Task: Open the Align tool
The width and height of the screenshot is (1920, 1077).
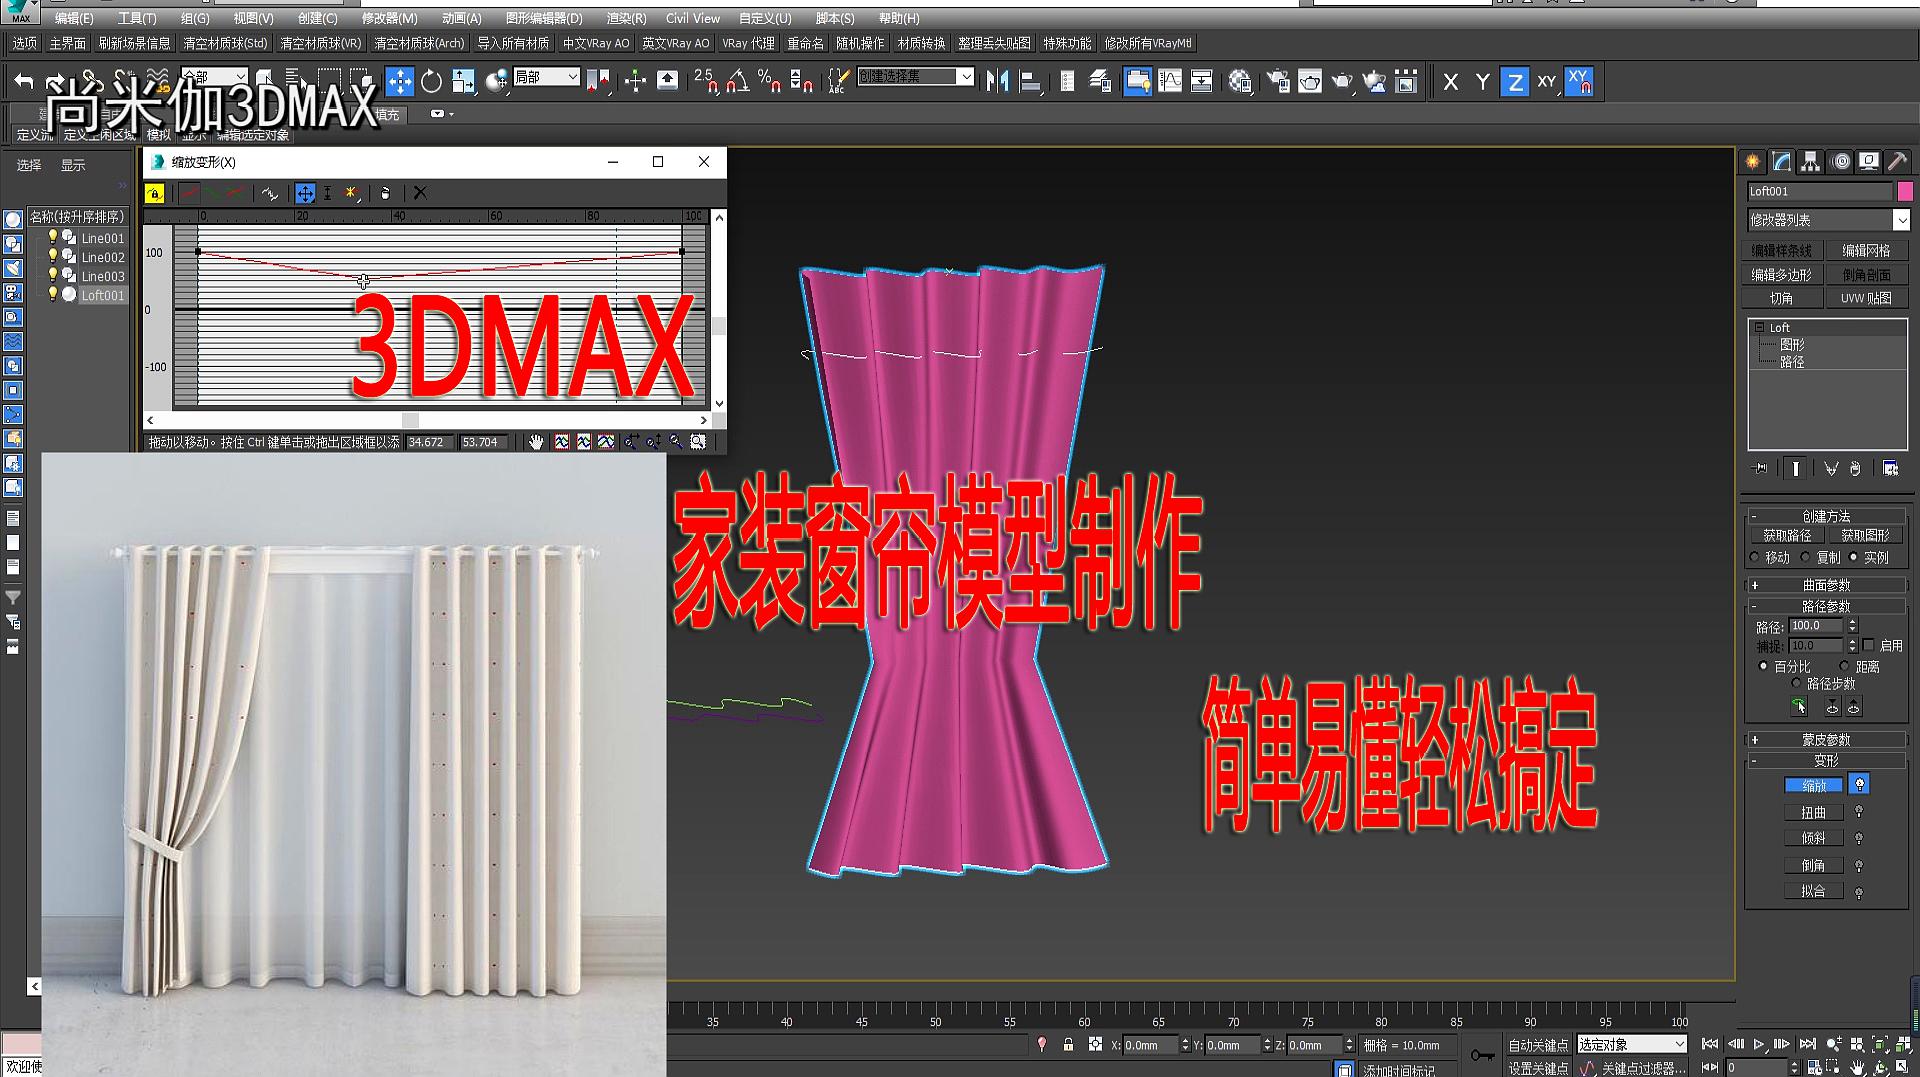Action: pyautogui.click(x=1030, y=82)
